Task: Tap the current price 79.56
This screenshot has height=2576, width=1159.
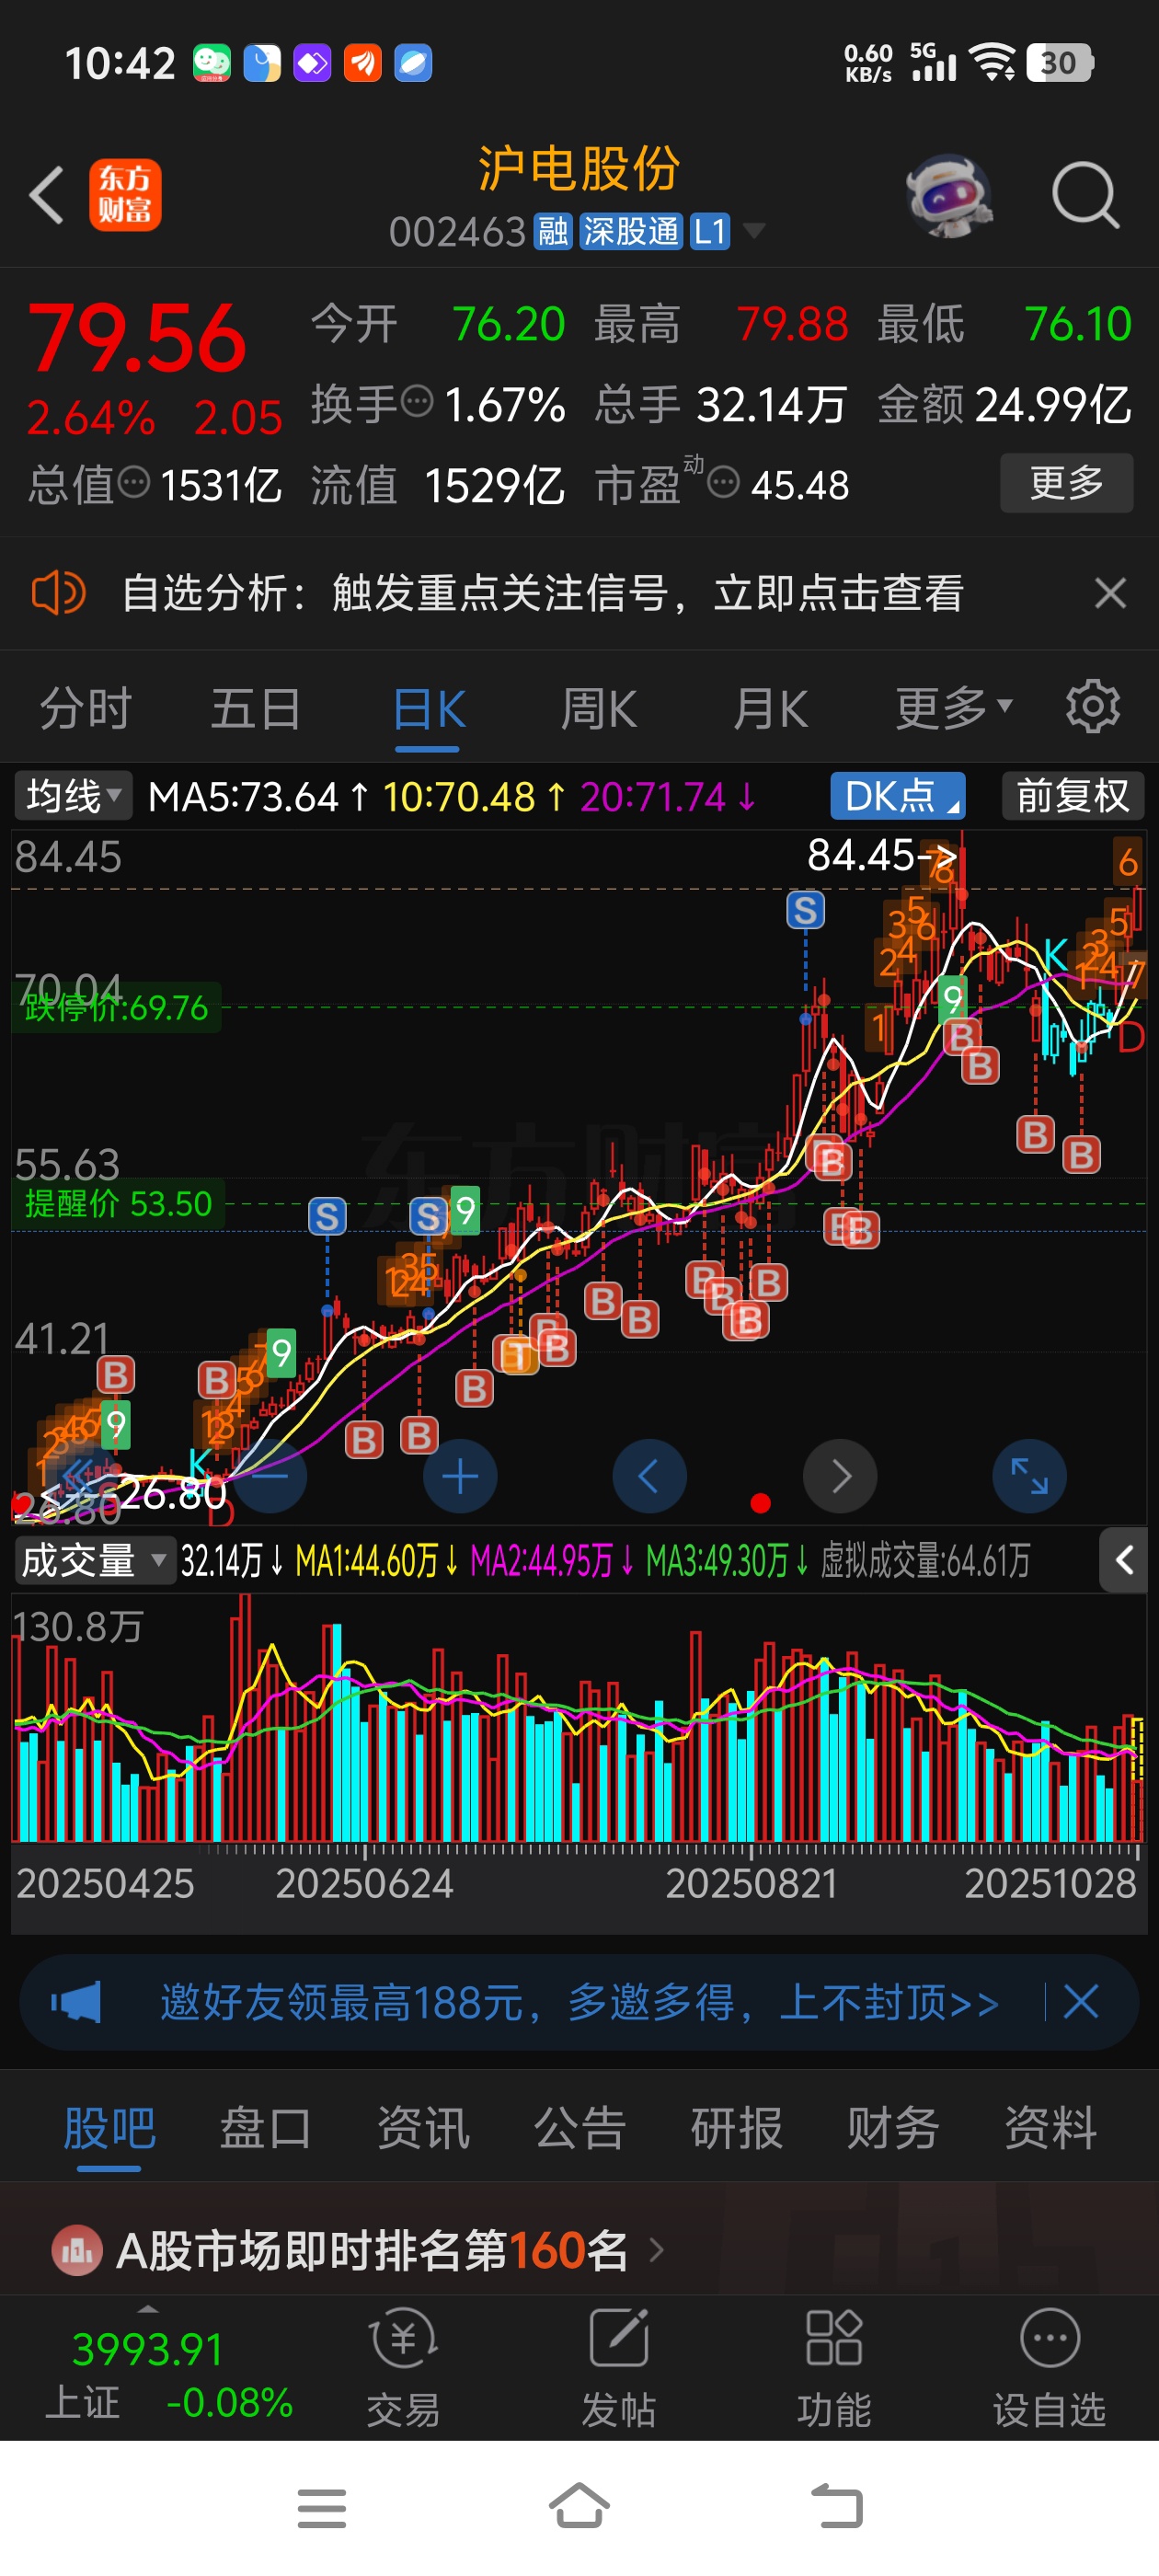Action: pos(137,338)
